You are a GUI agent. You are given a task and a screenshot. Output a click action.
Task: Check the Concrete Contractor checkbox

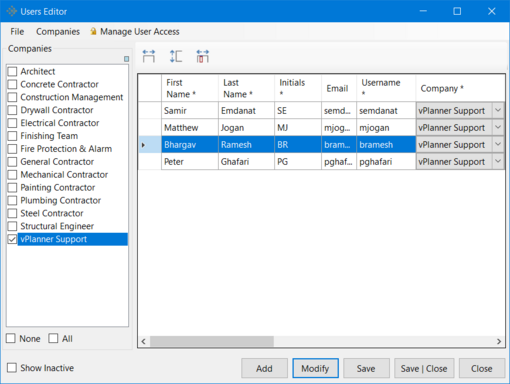pyautogui.click(x=12, y=84)
